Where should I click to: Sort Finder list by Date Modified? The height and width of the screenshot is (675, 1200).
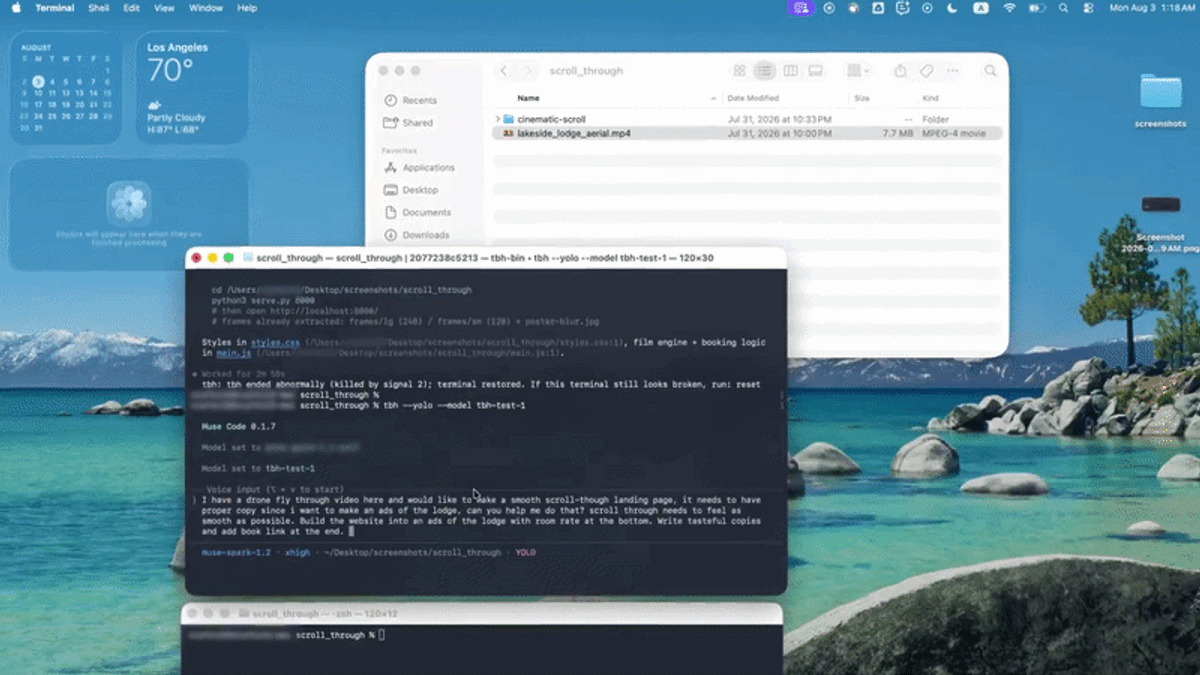tap(753, 98)
